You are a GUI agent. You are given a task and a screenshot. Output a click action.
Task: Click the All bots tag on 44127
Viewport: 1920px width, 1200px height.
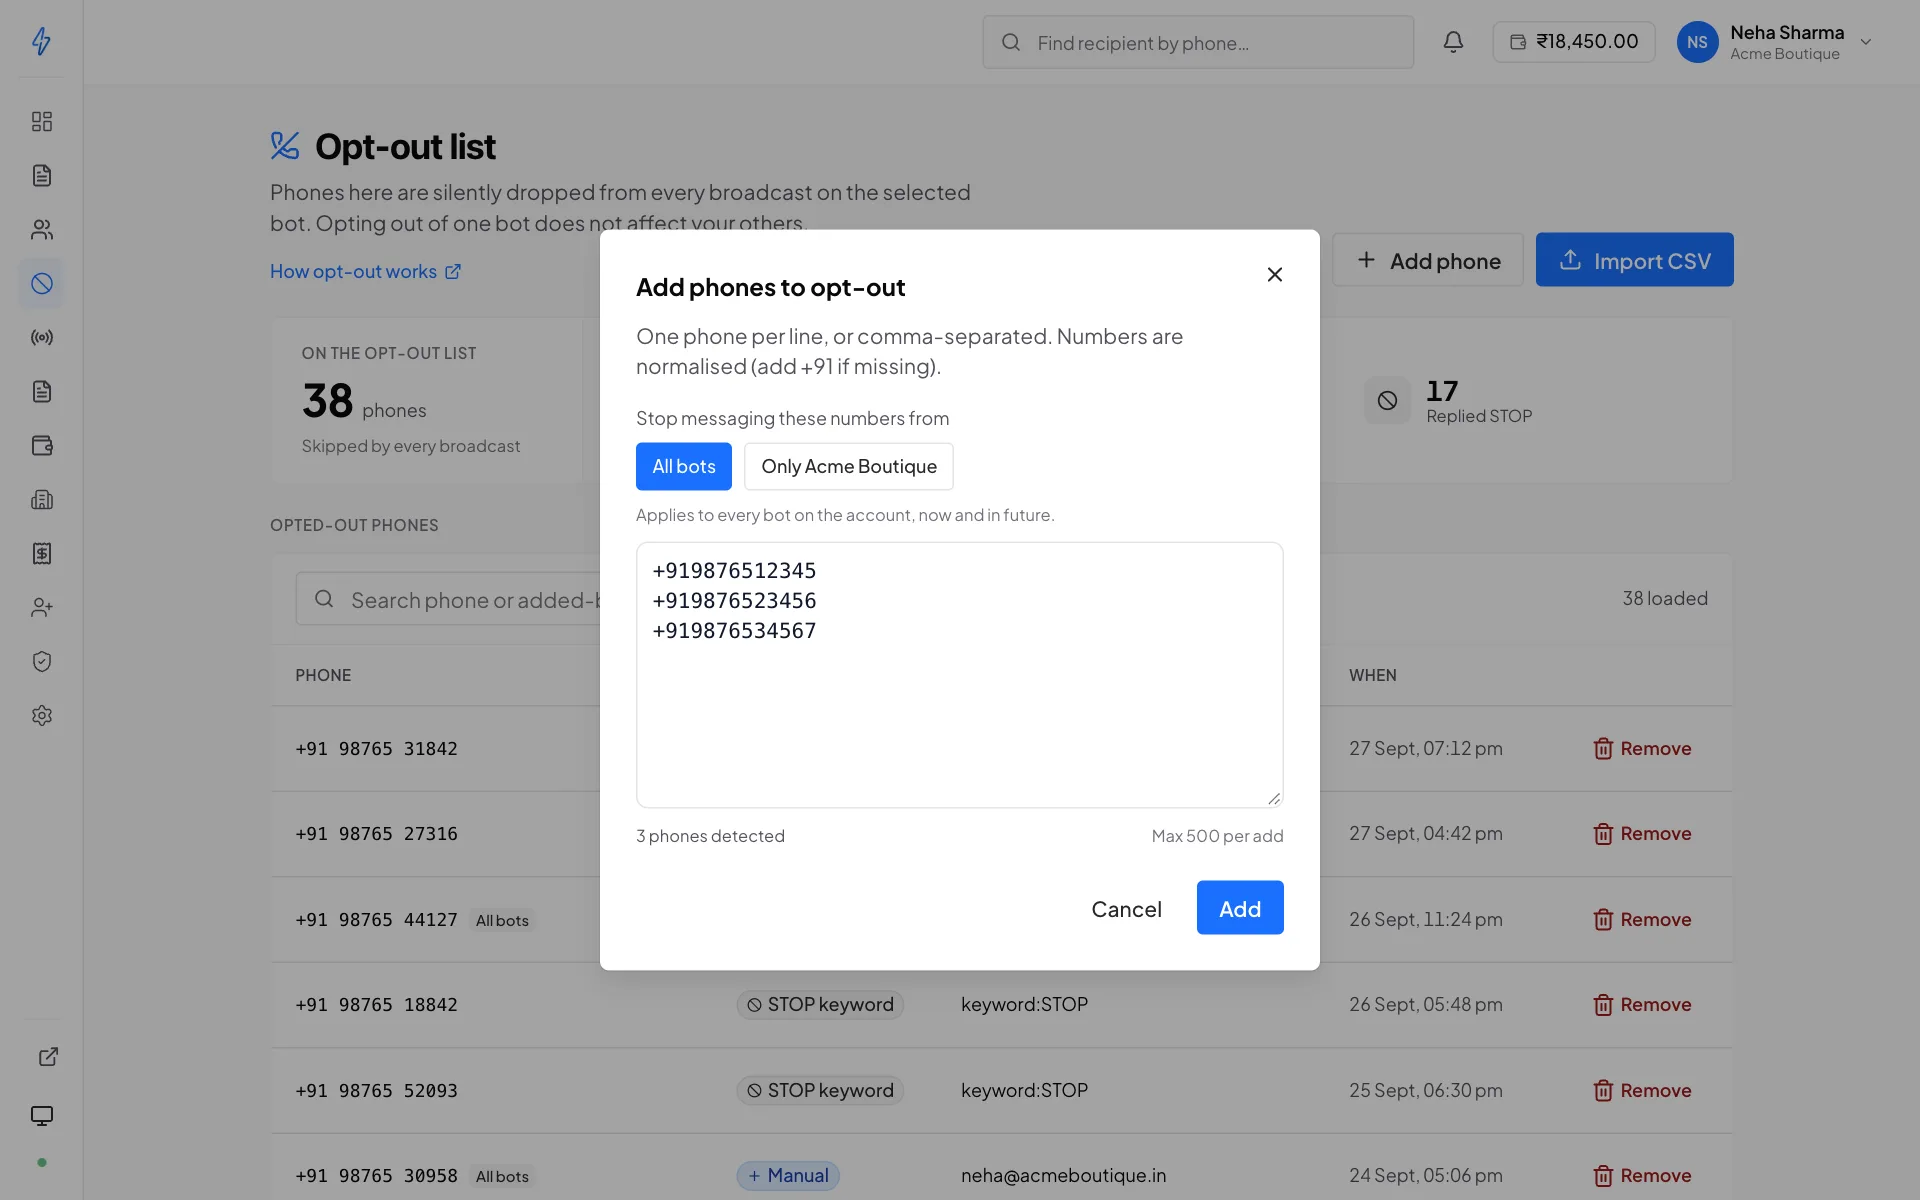click(502, 921)
